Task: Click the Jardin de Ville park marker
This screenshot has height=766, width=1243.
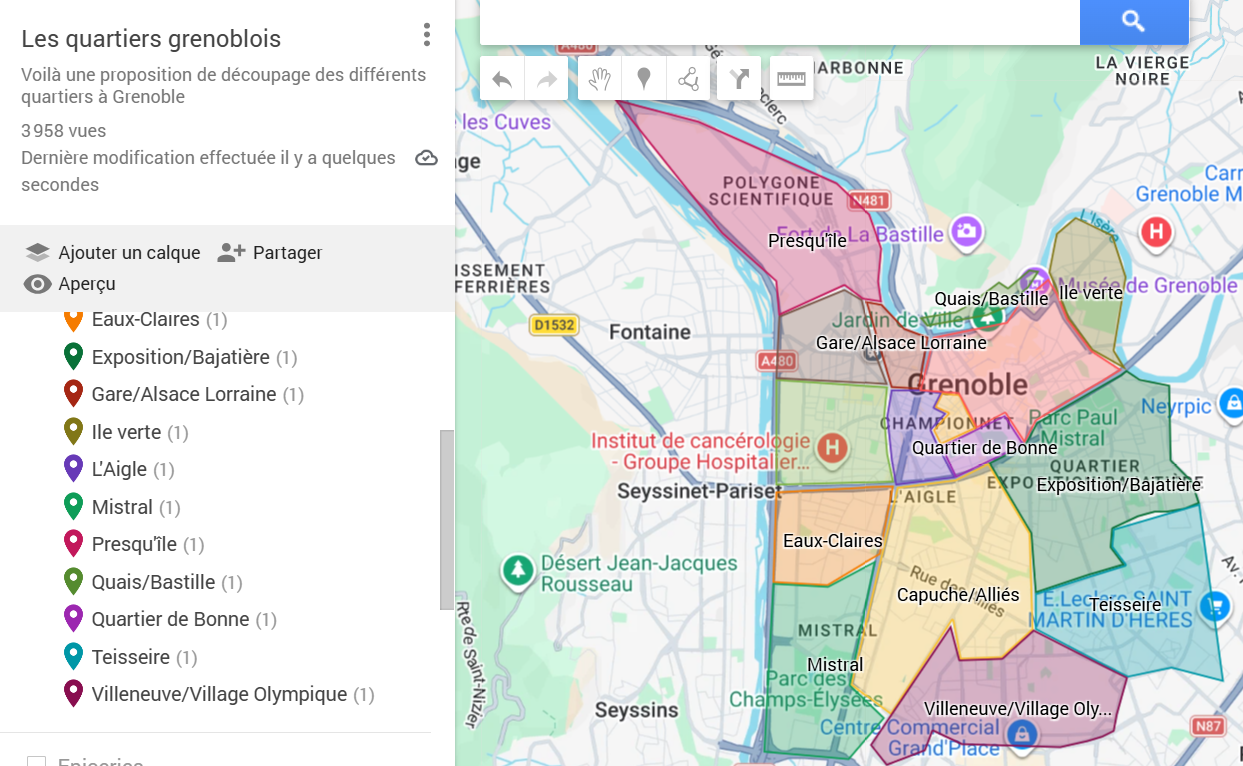Action: (988, 316)
